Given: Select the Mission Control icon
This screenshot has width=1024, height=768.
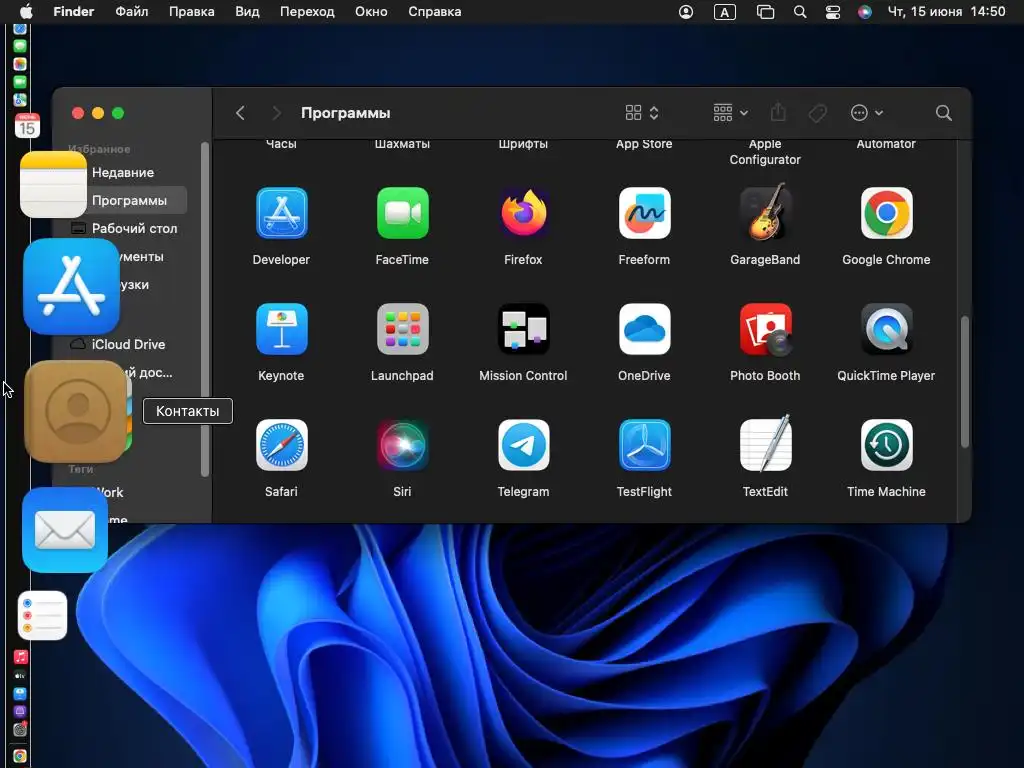Looking at the screenshot, I should [523, 329].
